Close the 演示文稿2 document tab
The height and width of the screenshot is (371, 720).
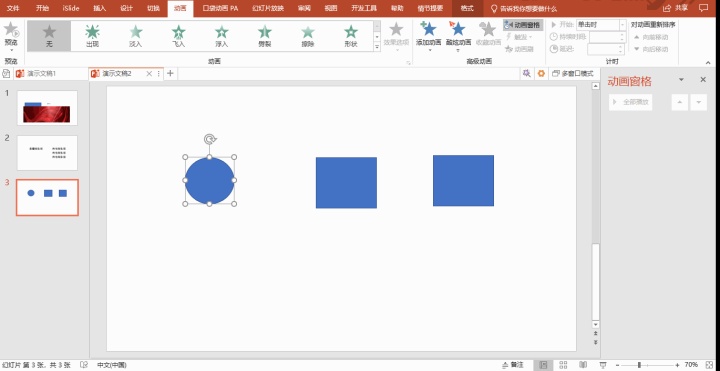coord(149,73)
